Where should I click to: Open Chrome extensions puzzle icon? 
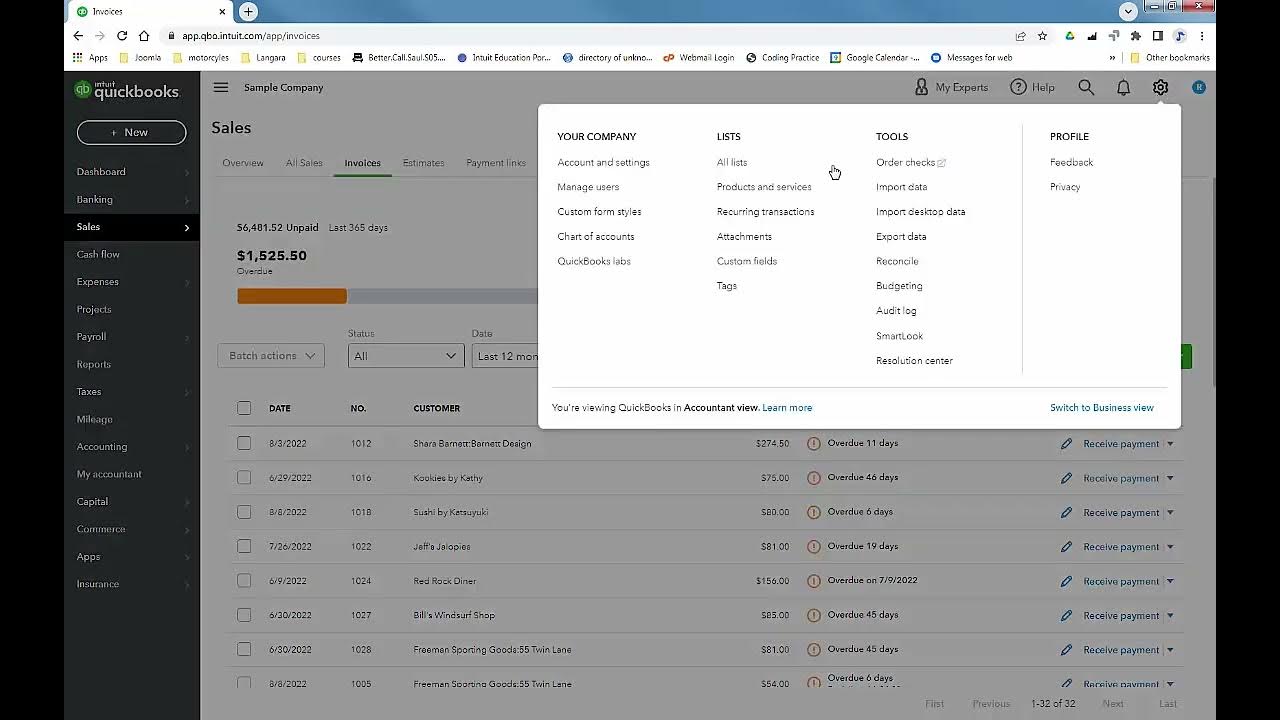1135,36
